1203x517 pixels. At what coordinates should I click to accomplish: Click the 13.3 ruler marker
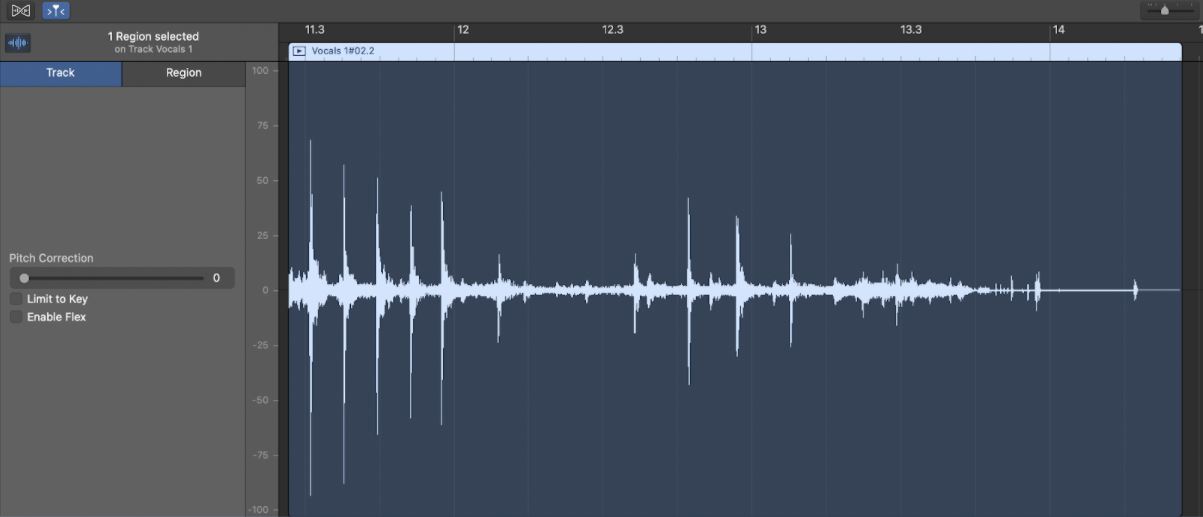[911, 30]
